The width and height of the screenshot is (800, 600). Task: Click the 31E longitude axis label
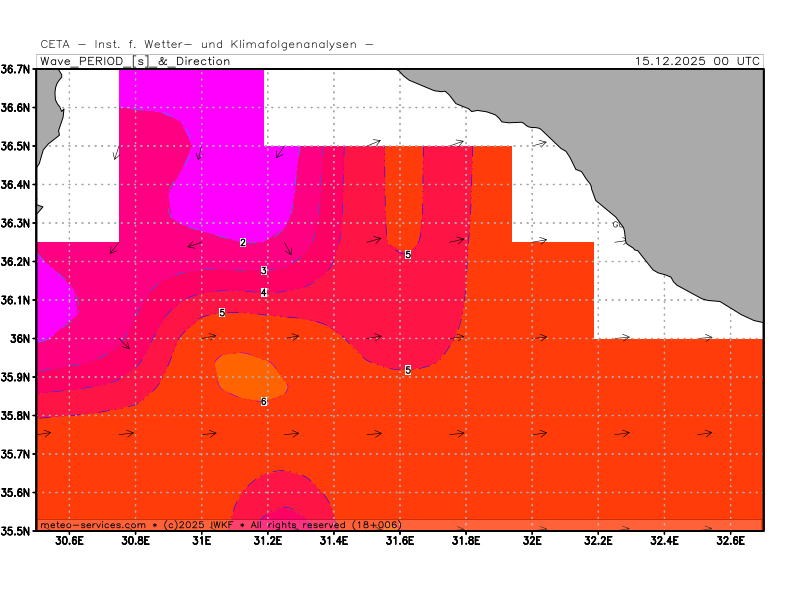201,542
